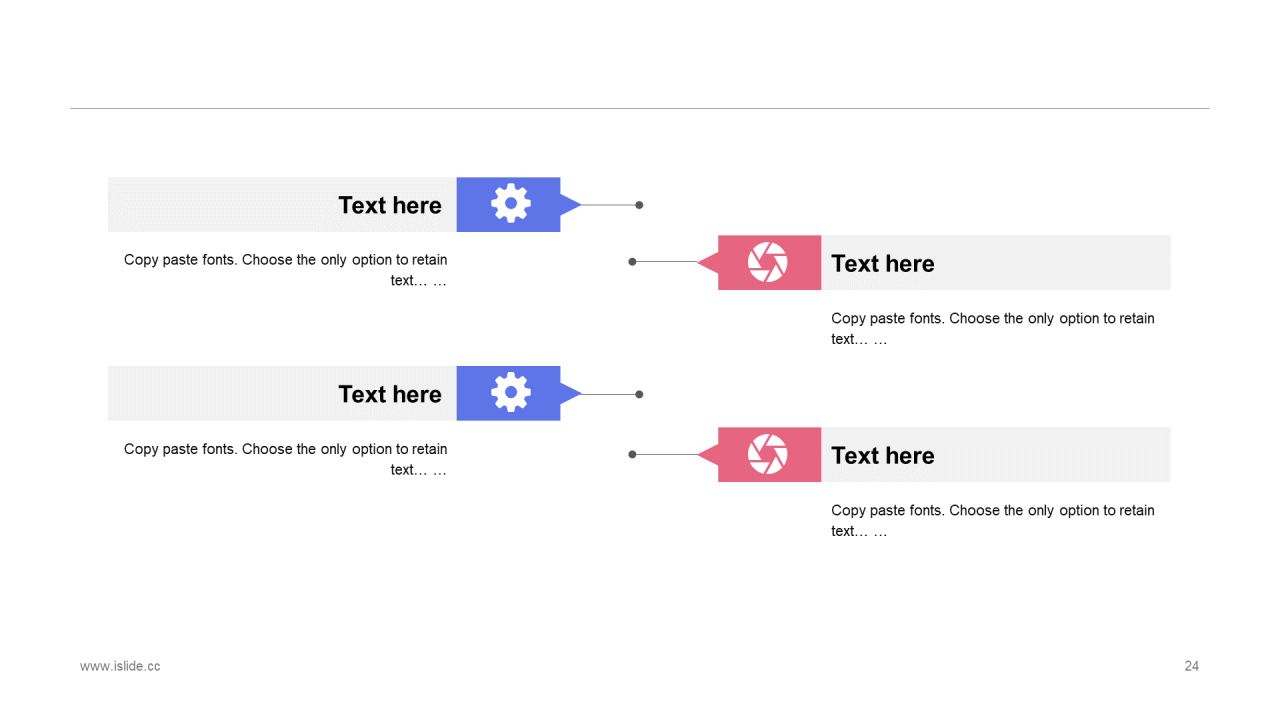Click the top-left 'Copy paste fonts' paragraph

(286, 270)
